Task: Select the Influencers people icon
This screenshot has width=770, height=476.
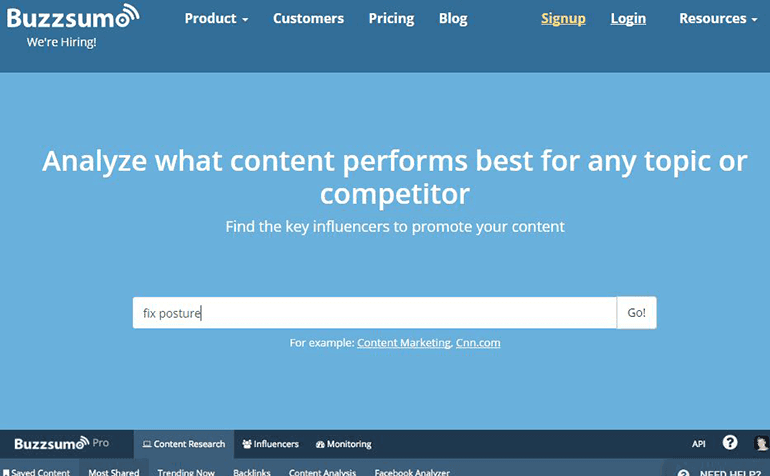Action: tap(247, 444)
